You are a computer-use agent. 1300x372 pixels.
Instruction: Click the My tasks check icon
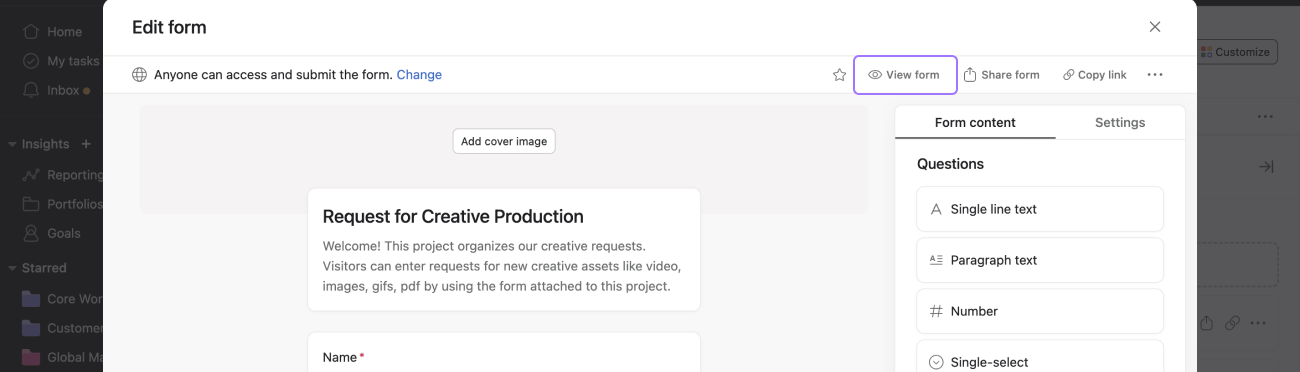(x=31, y=61)
